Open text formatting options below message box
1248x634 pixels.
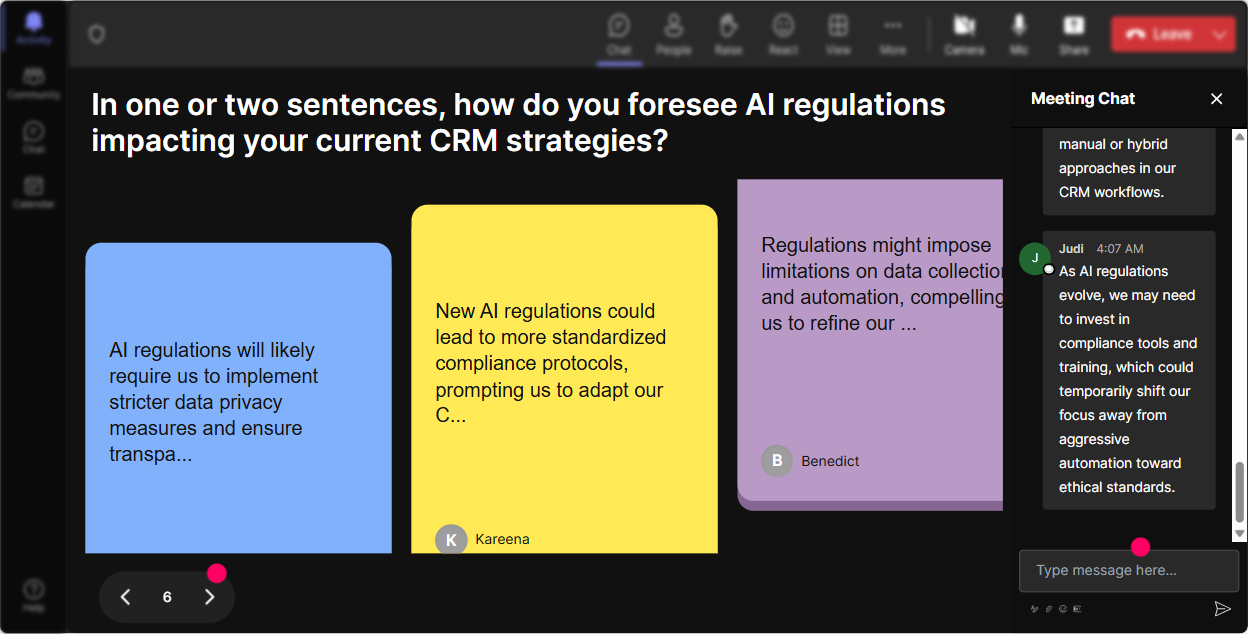click(1034, 608)
